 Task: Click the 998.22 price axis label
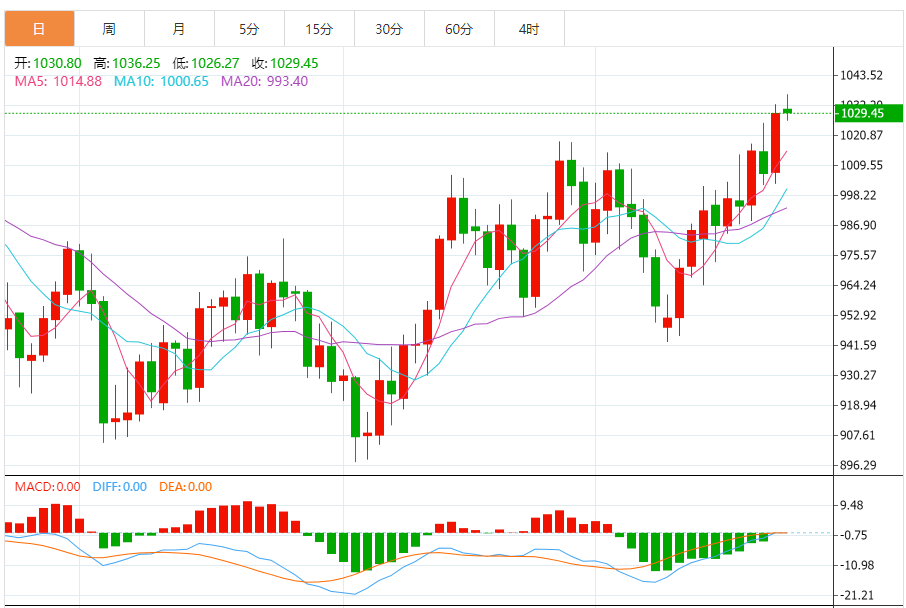[857, 195]
